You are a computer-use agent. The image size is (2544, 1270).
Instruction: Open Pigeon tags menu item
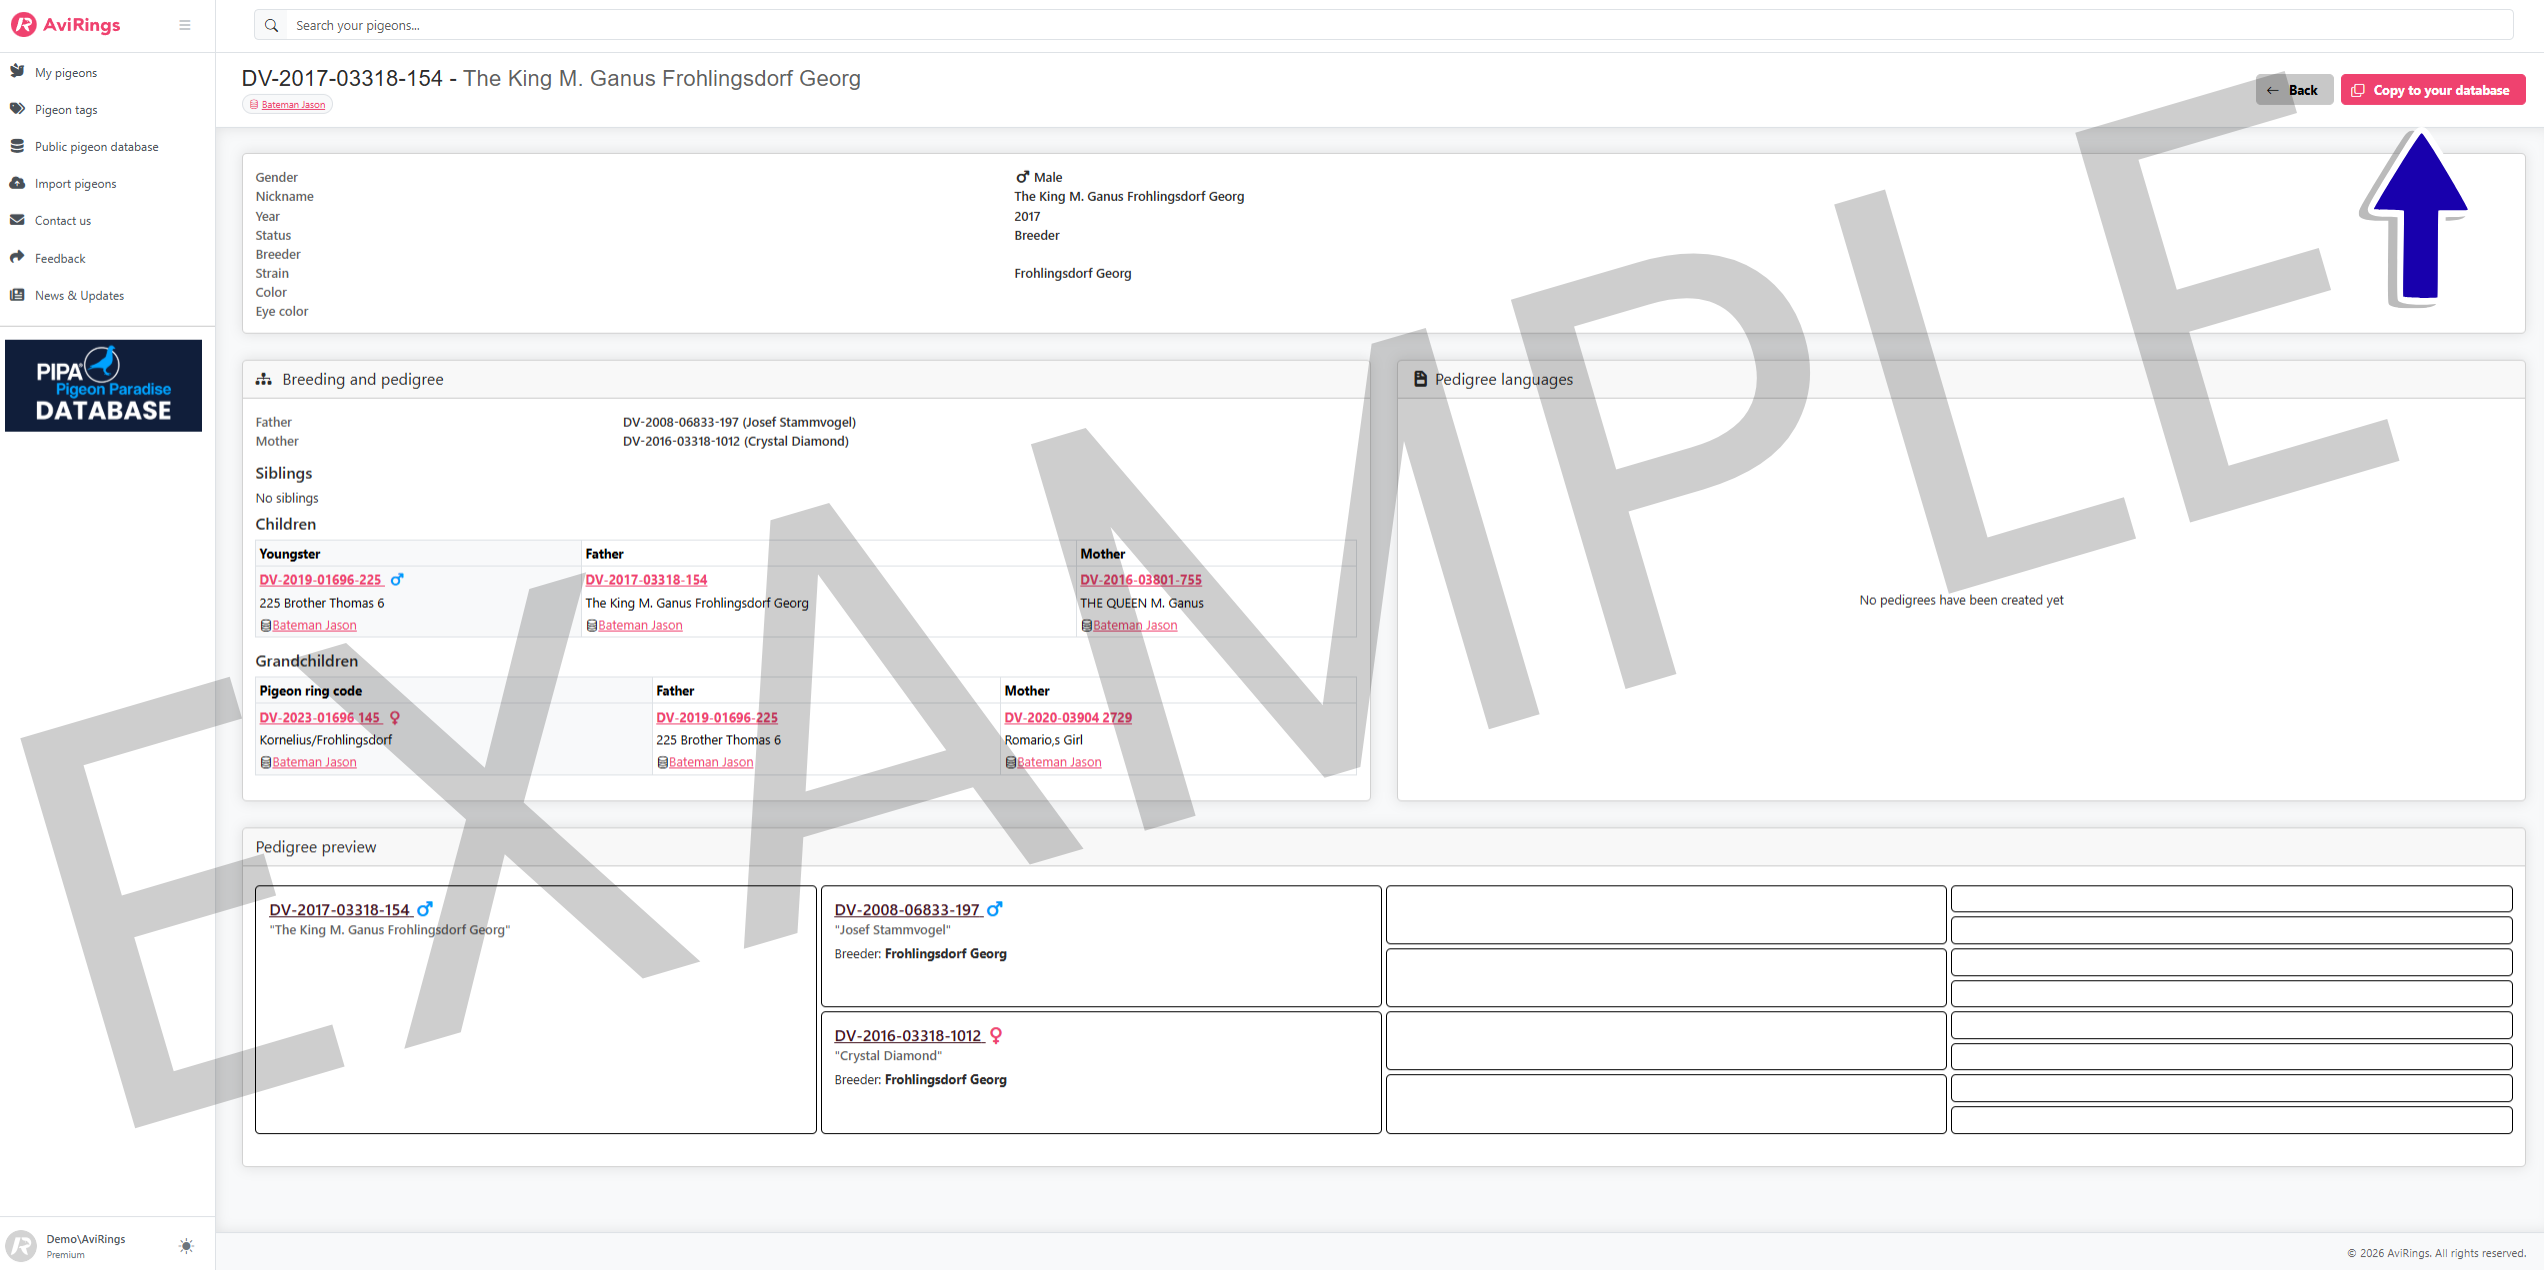(66, 110)
